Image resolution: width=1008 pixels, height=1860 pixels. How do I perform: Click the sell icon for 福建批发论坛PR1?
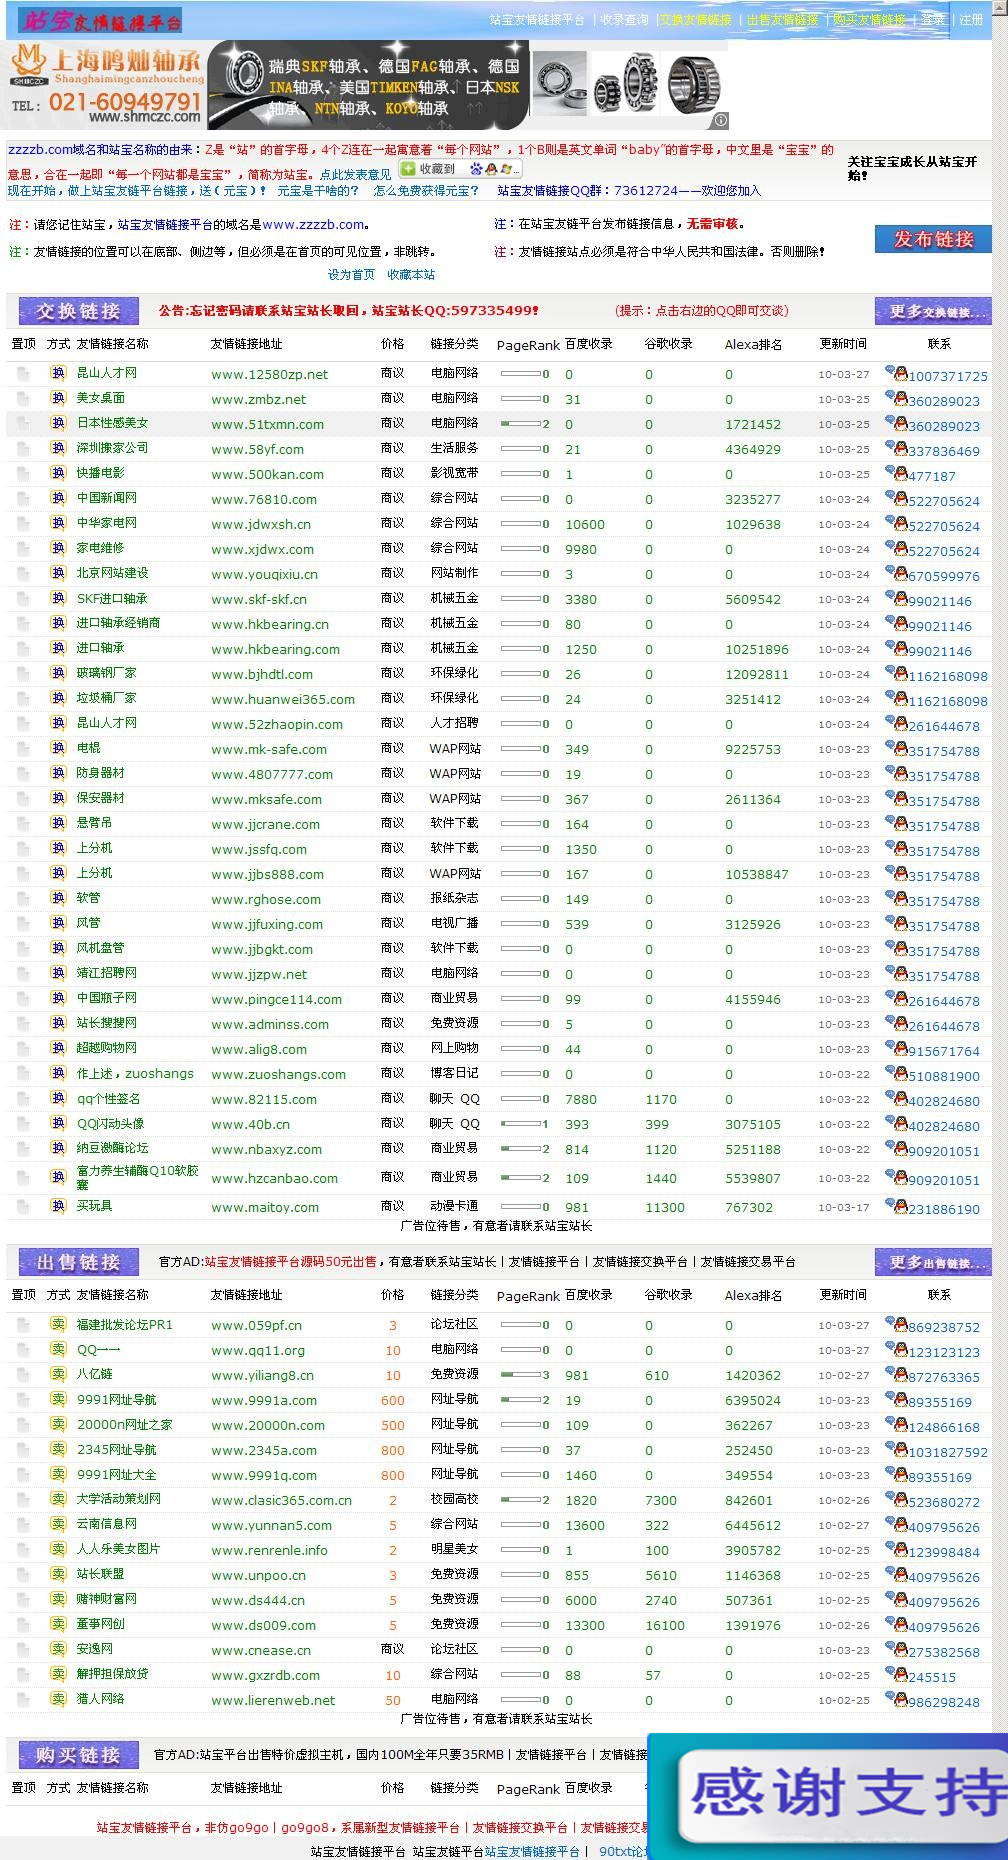coord(58,1324)
